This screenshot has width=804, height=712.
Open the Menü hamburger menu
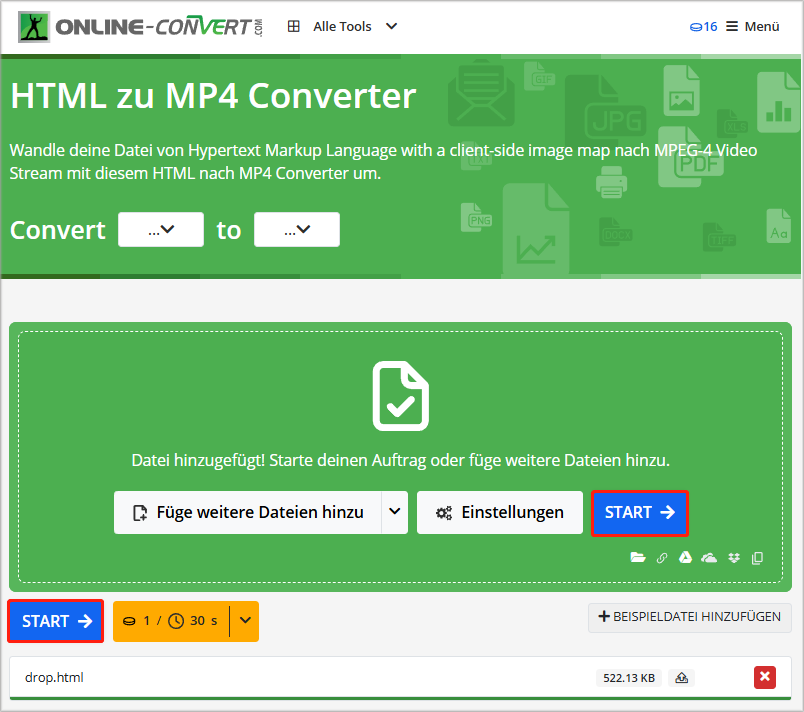coord(753,27)
